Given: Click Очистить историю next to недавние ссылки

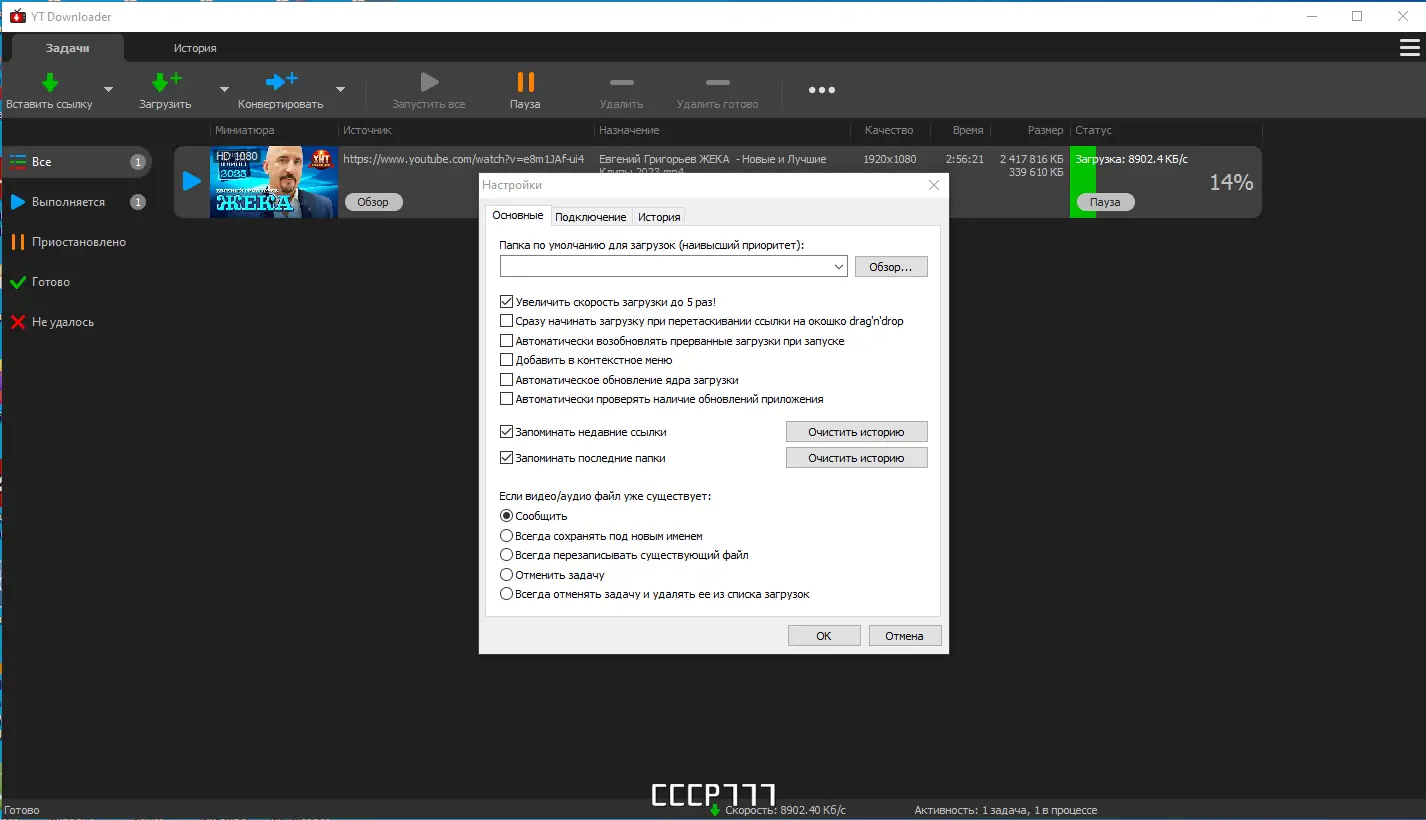Looking at the screenshot, I should (x=856, y=432).
